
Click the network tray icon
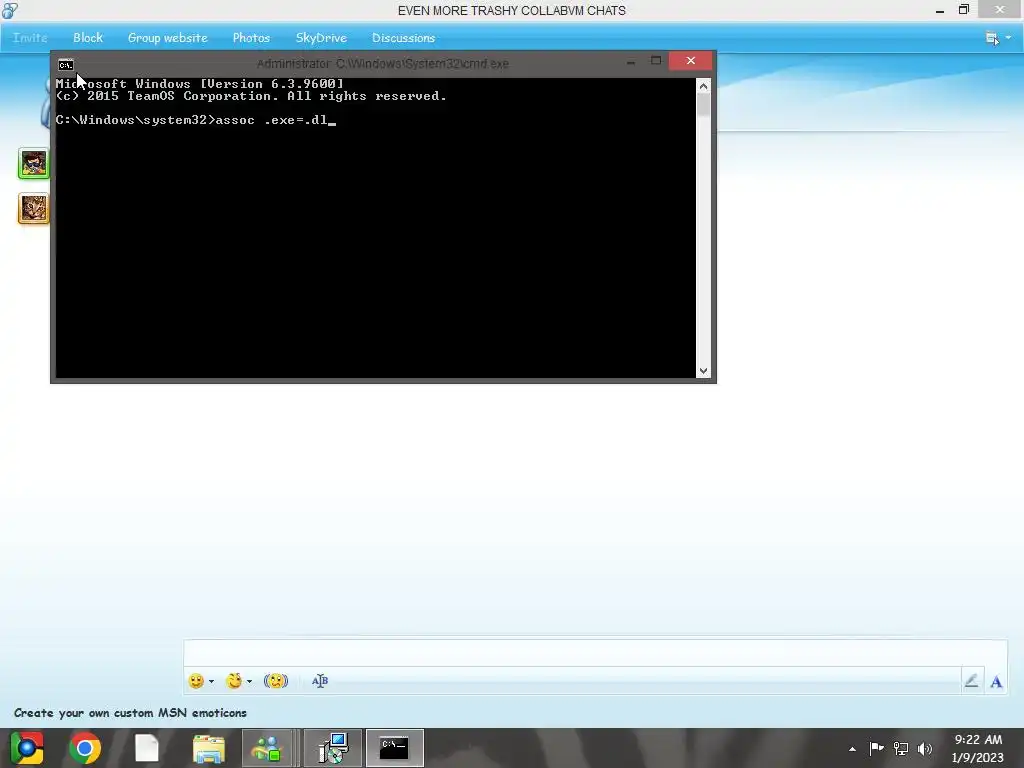[901, 748]
